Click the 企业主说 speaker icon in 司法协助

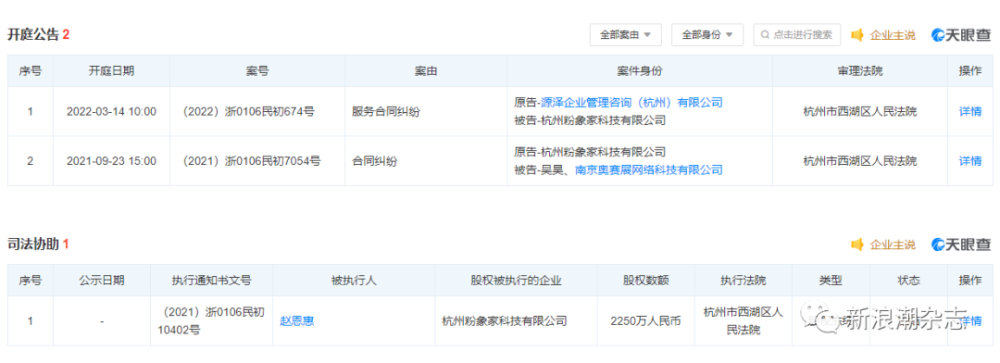pos(858,244)
